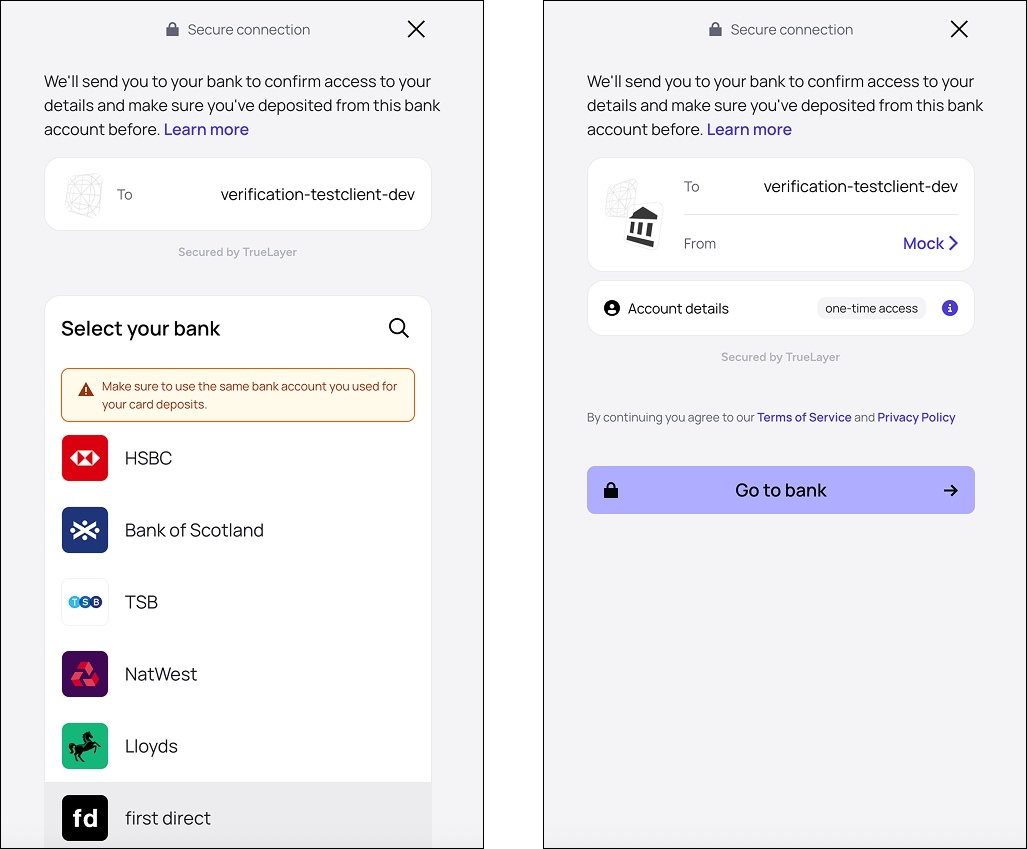Select the first direct bank name
This screenshot has width=1027, height=849.
[168, 818]
